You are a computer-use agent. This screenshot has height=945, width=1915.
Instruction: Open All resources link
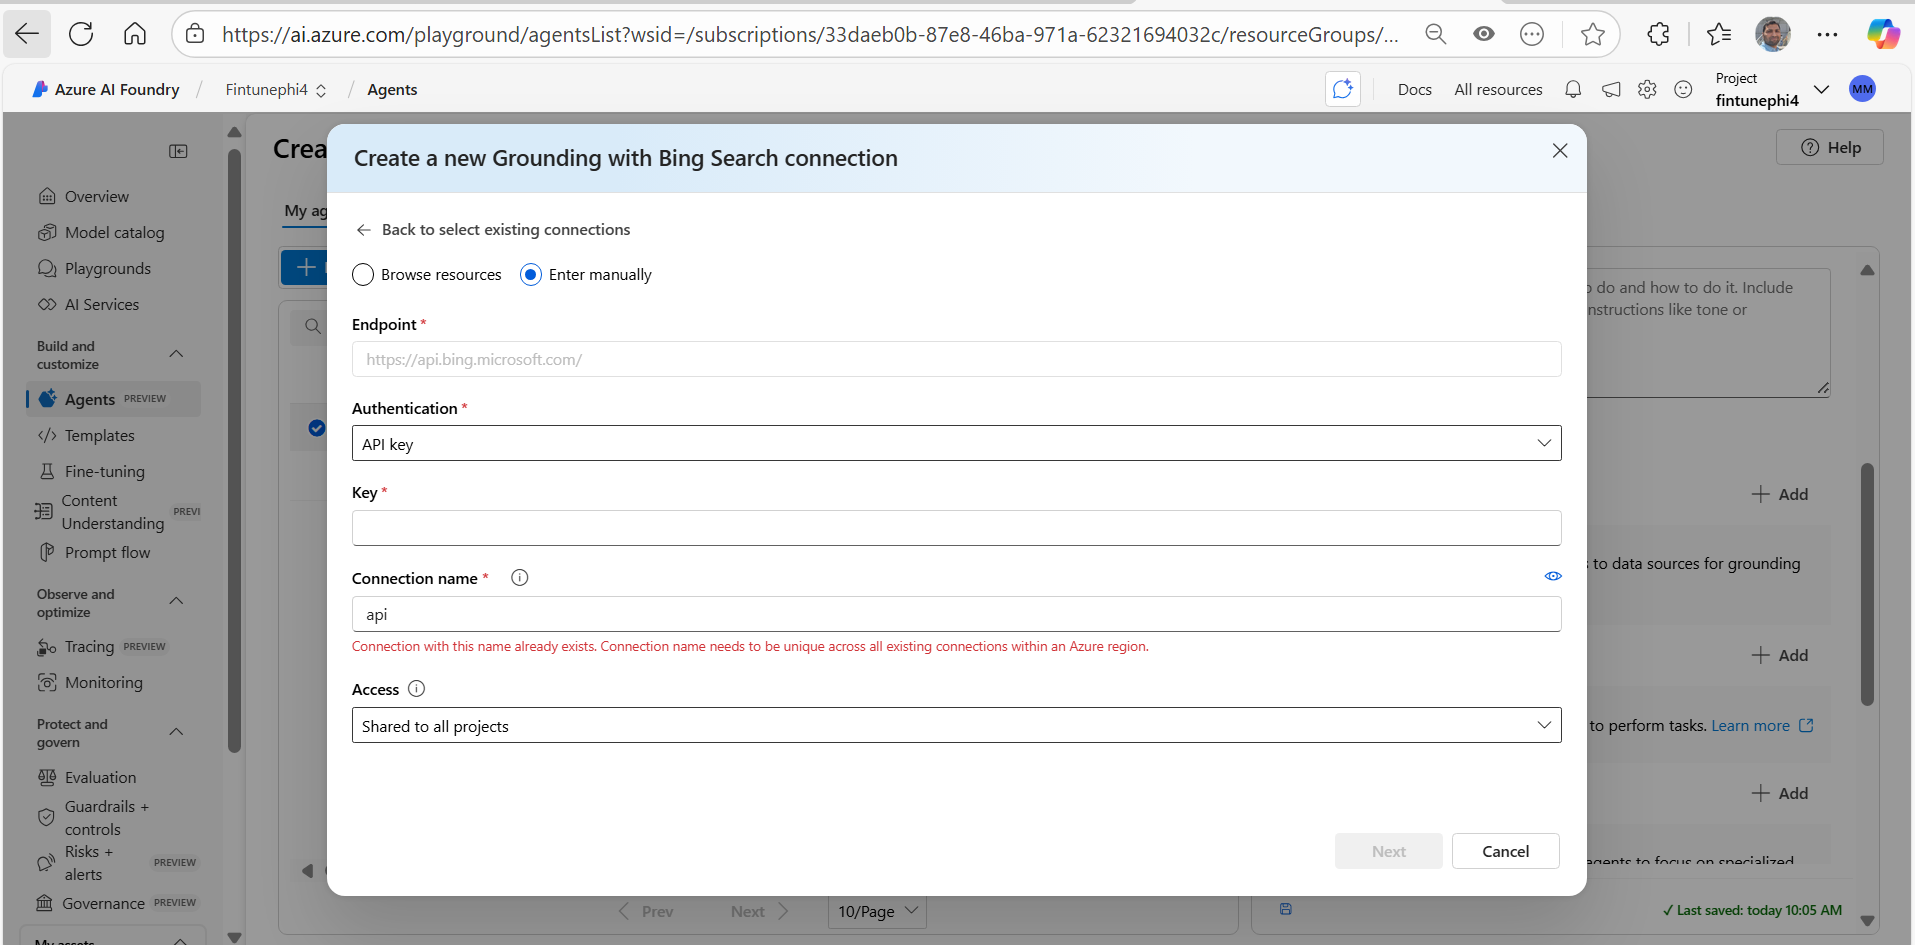(x=1498, y=89)
